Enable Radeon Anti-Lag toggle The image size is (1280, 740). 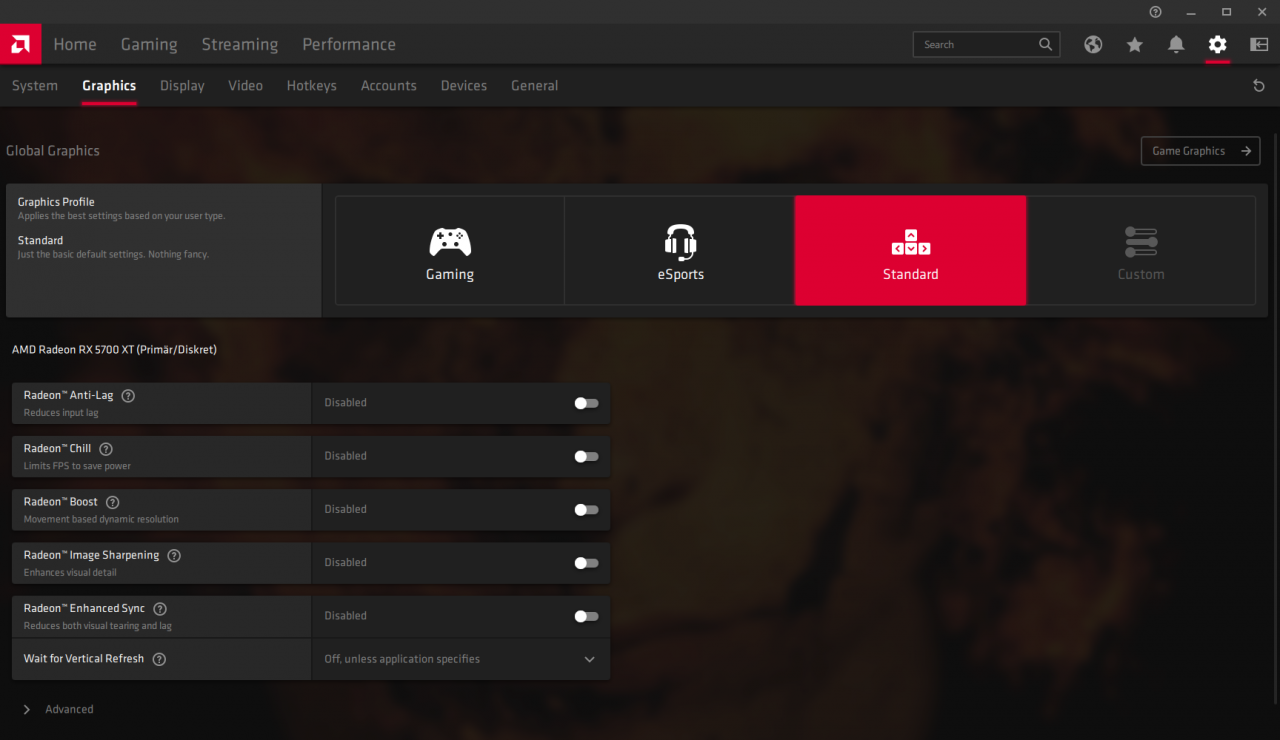click(x=586, y=403)
